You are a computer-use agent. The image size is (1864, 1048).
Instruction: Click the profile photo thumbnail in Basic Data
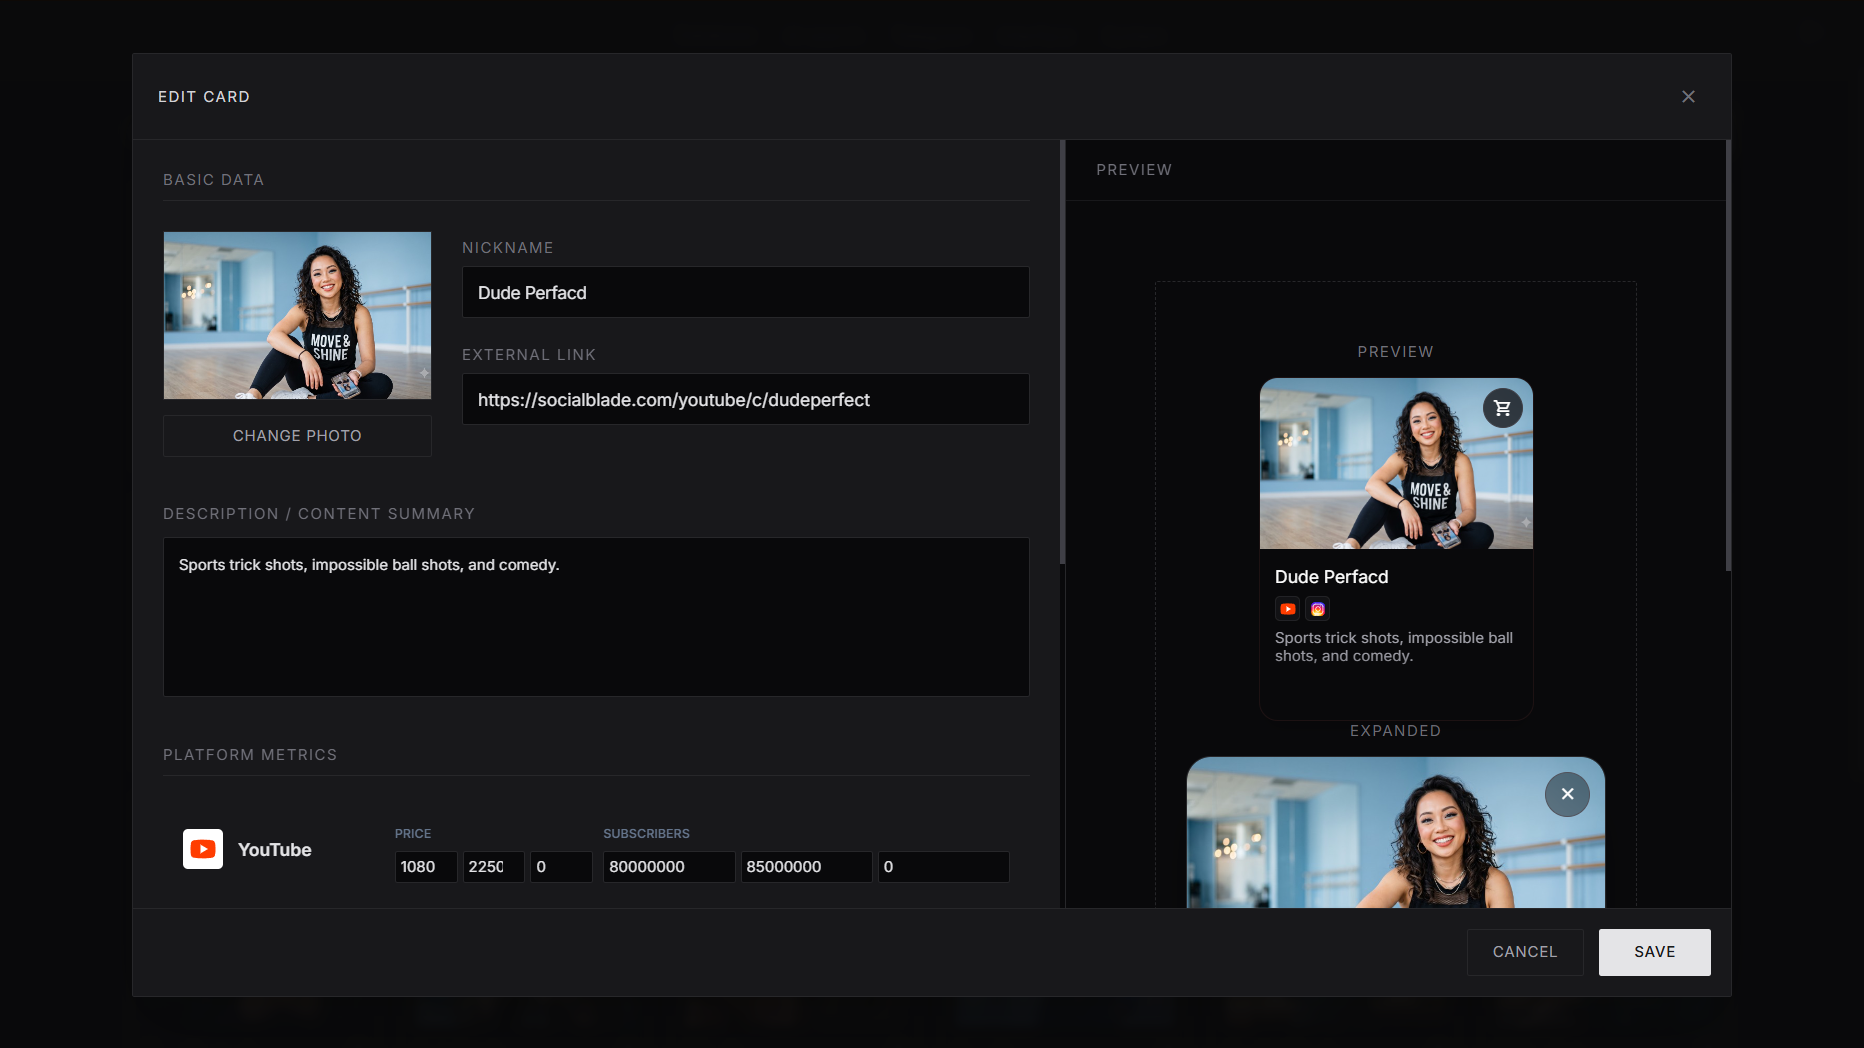297,315
